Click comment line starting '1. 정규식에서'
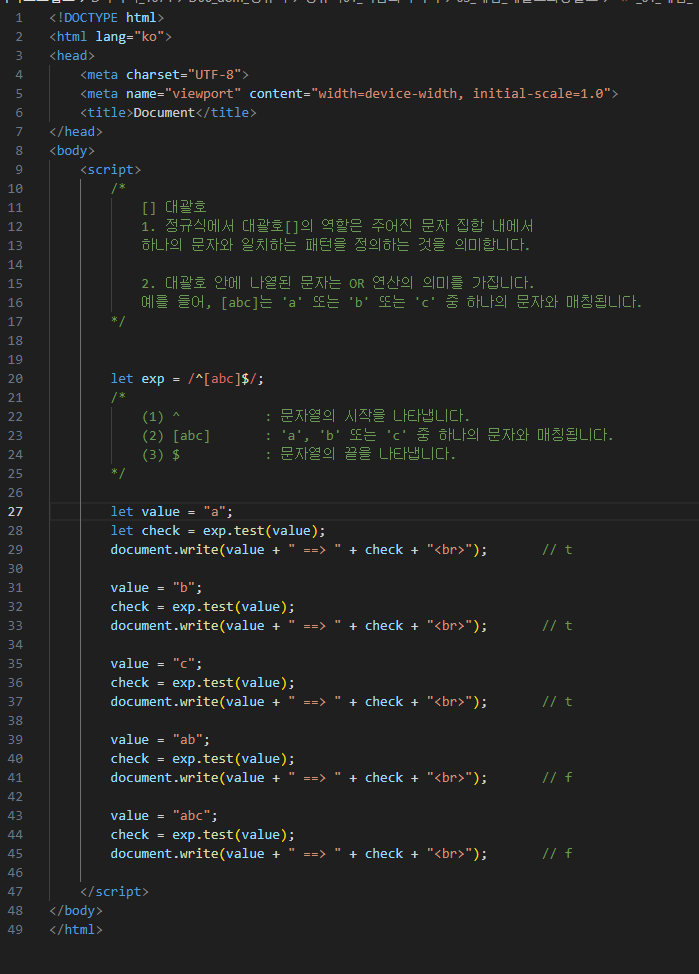 (x=337, y=226)
